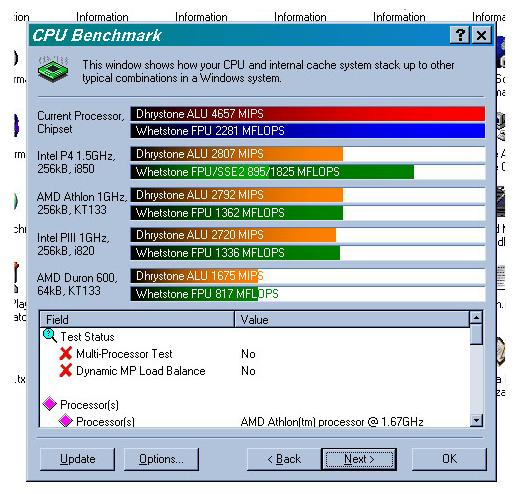Click the Intel PIII 1GHz, 256kB, i820 label
The image size is (520, 494).
73,244
